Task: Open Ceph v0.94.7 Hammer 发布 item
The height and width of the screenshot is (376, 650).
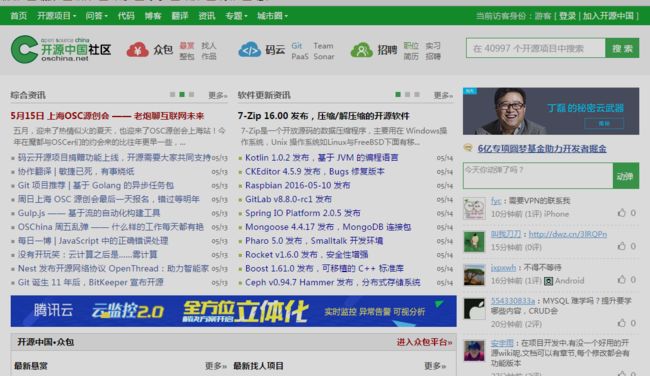Action: tap(333, 282)
